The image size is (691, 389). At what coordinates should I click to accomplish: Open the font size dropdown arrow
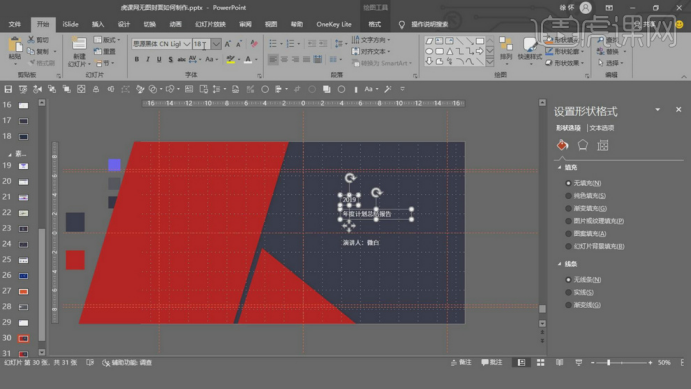(216, 44)
